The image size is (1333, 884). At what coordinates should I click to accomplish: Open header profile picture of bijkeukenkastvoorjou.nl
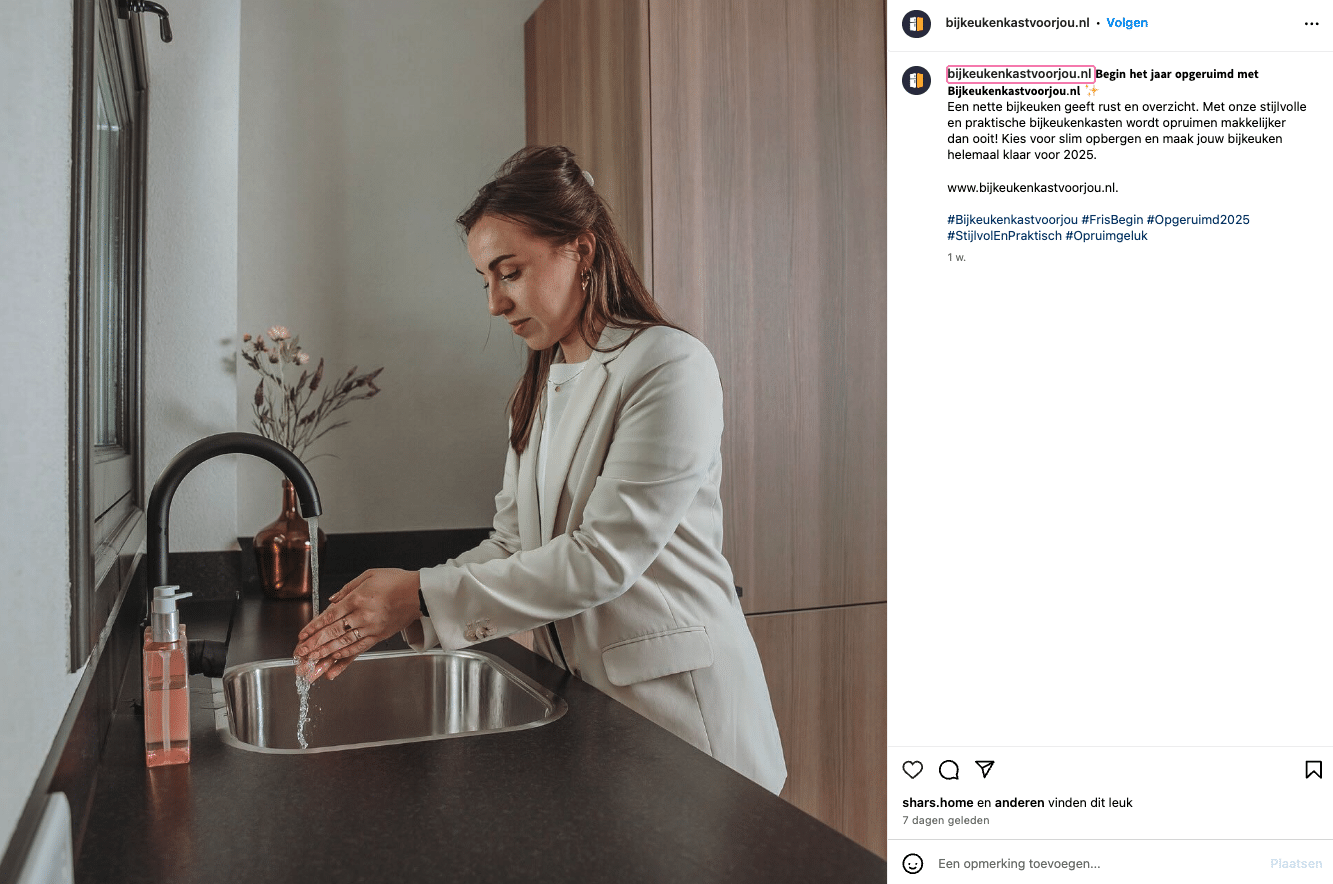[x=916, y=24]
